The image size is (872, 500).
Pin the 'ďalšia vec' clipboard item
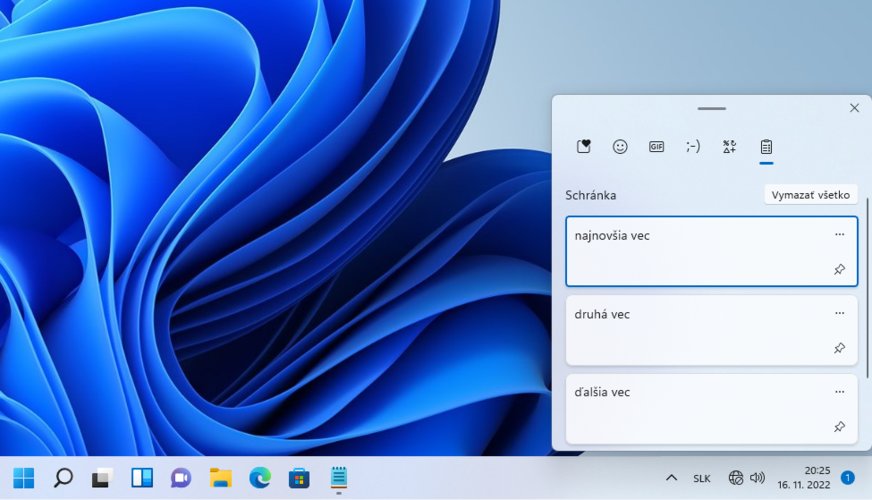coord(839,427)
